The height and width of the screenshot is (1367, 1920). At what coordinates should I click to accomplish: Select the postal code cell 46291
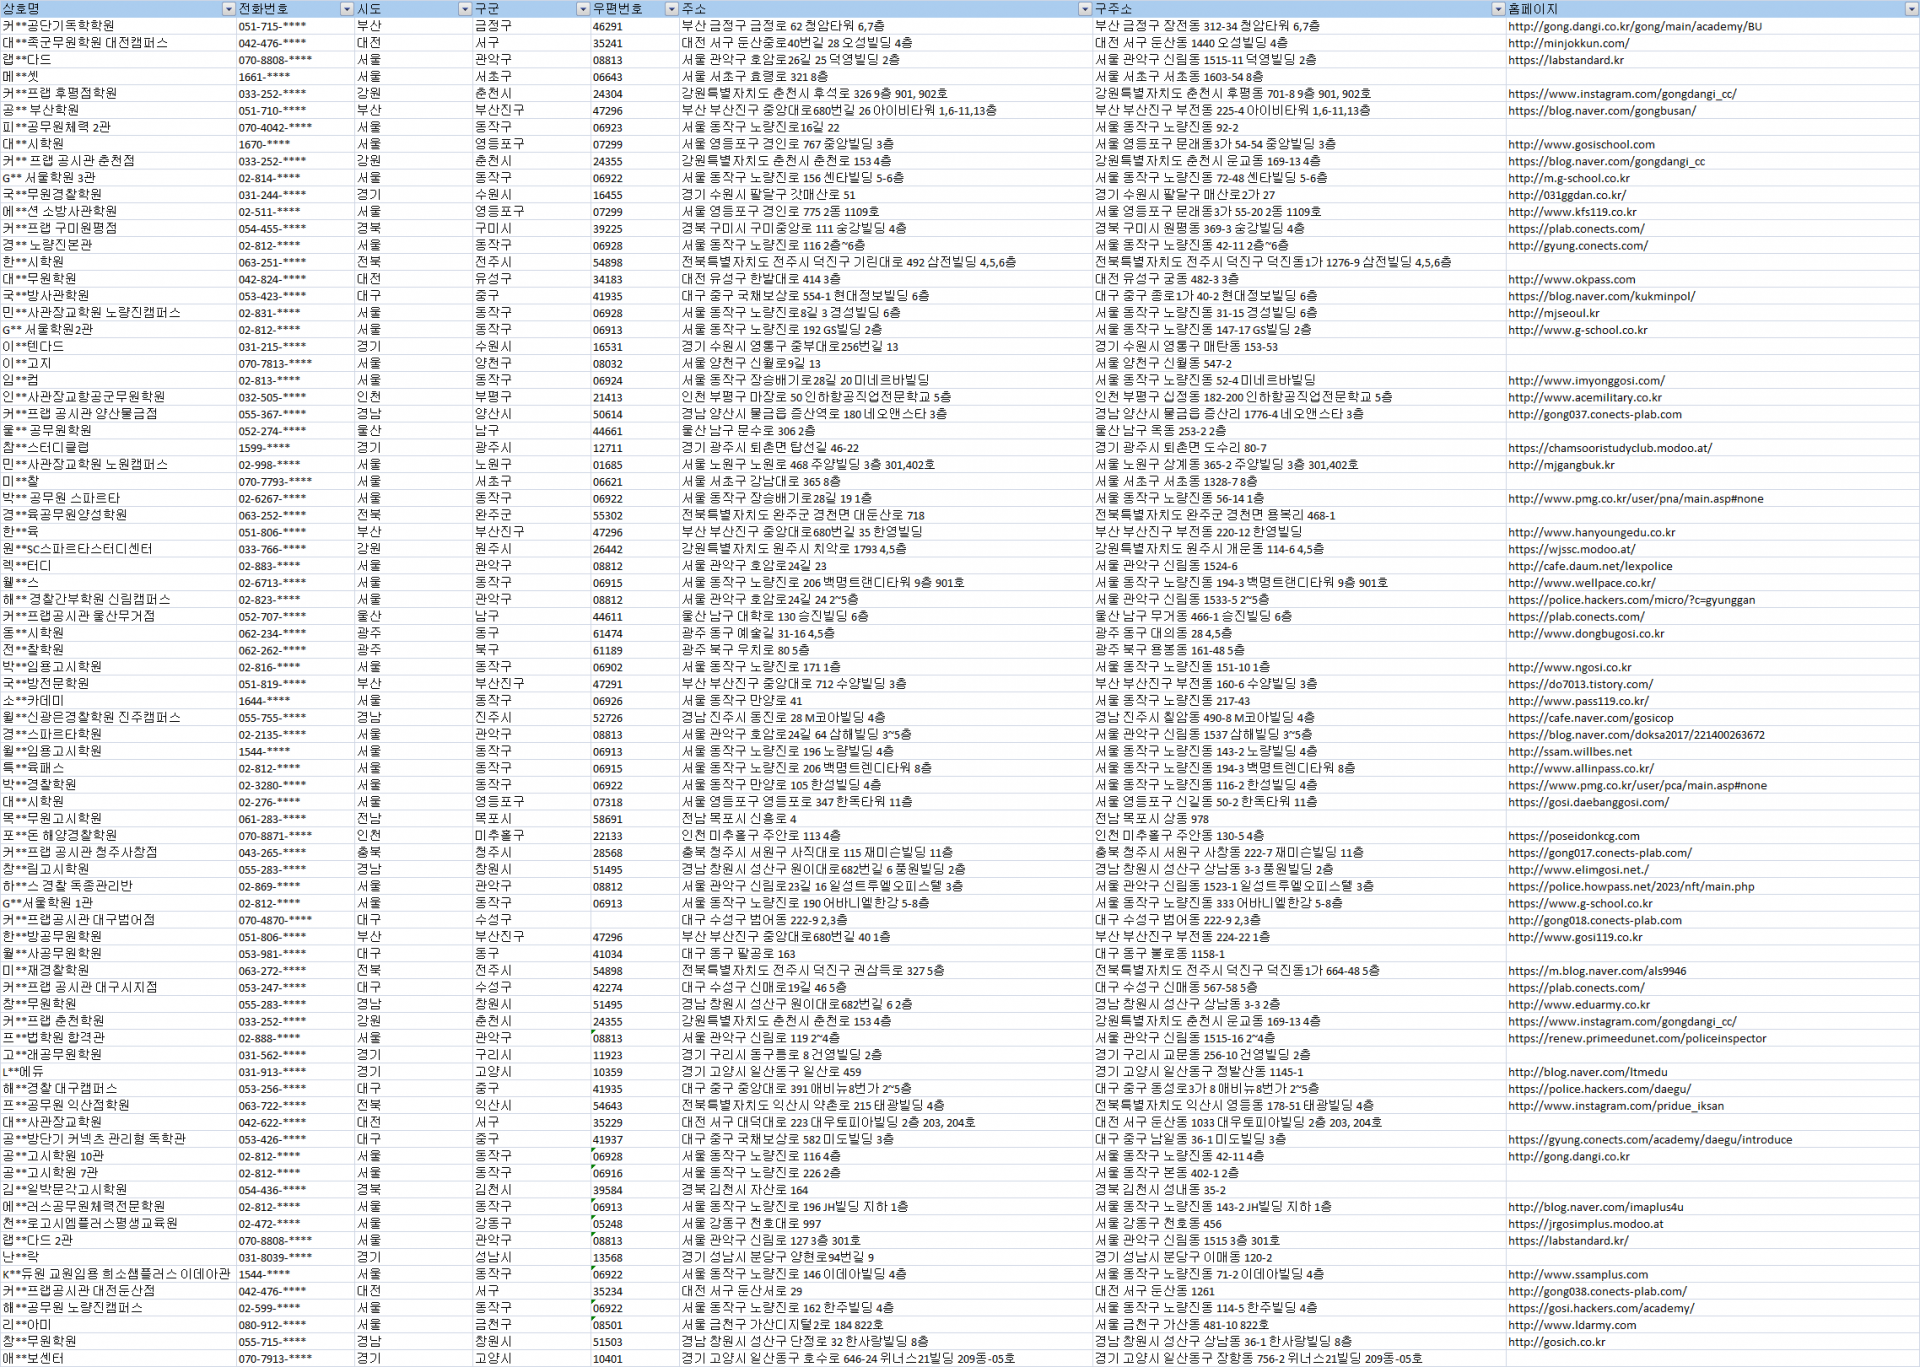click(608, 27)
